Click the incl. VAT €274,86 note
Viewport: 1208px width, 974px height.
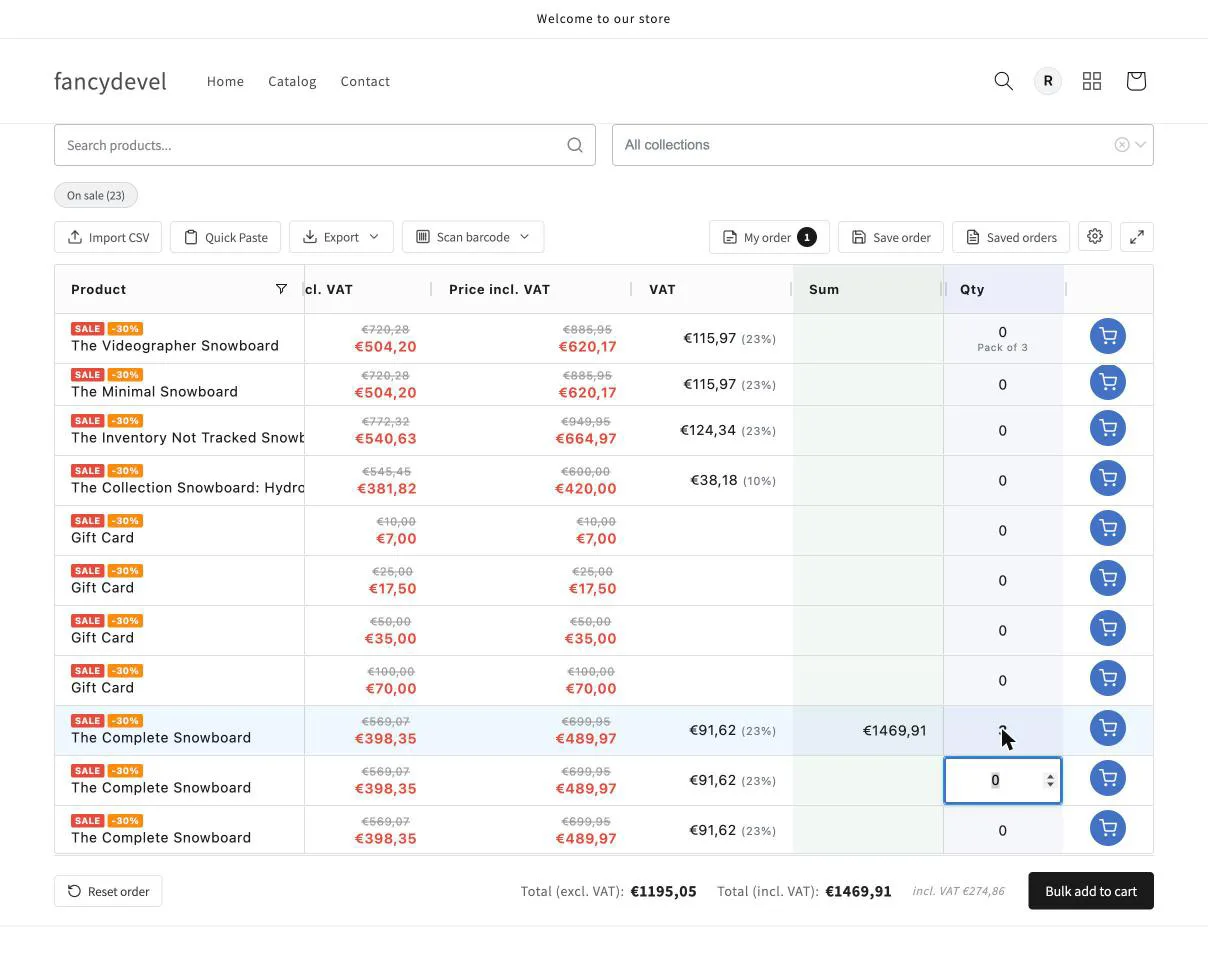958,891
